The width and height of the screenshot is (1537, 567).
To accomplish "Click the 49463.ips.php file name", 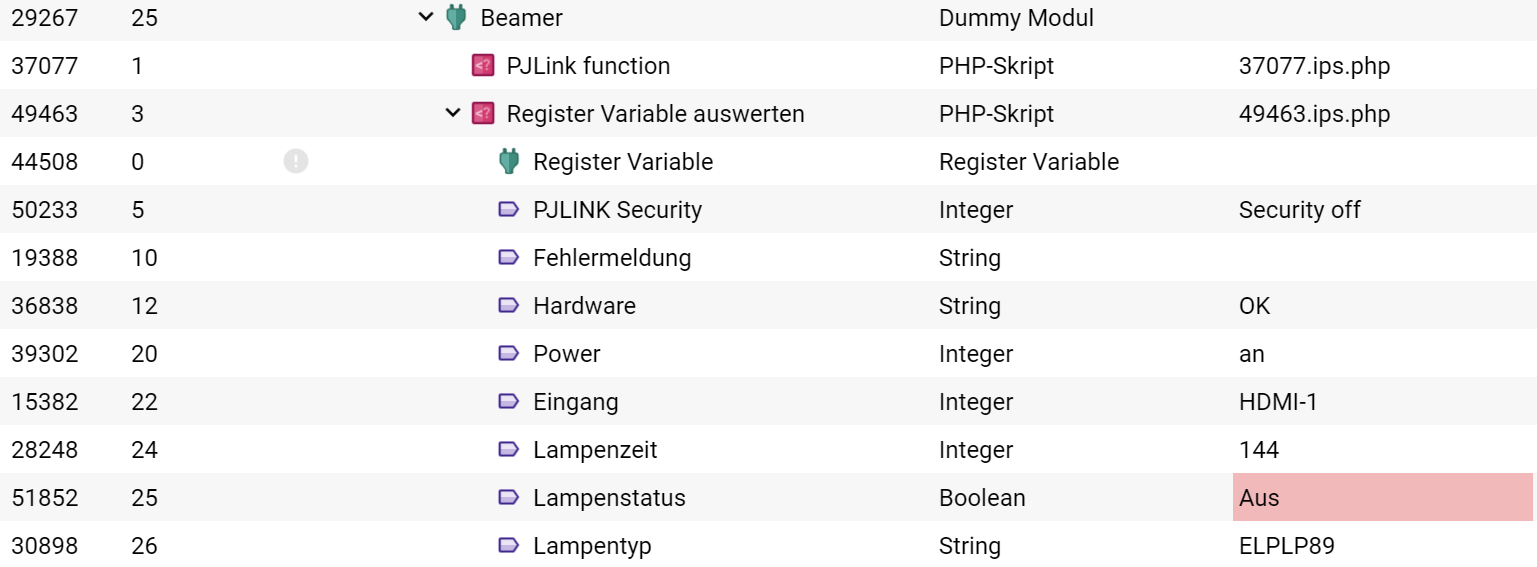I will click(1314, 114).
